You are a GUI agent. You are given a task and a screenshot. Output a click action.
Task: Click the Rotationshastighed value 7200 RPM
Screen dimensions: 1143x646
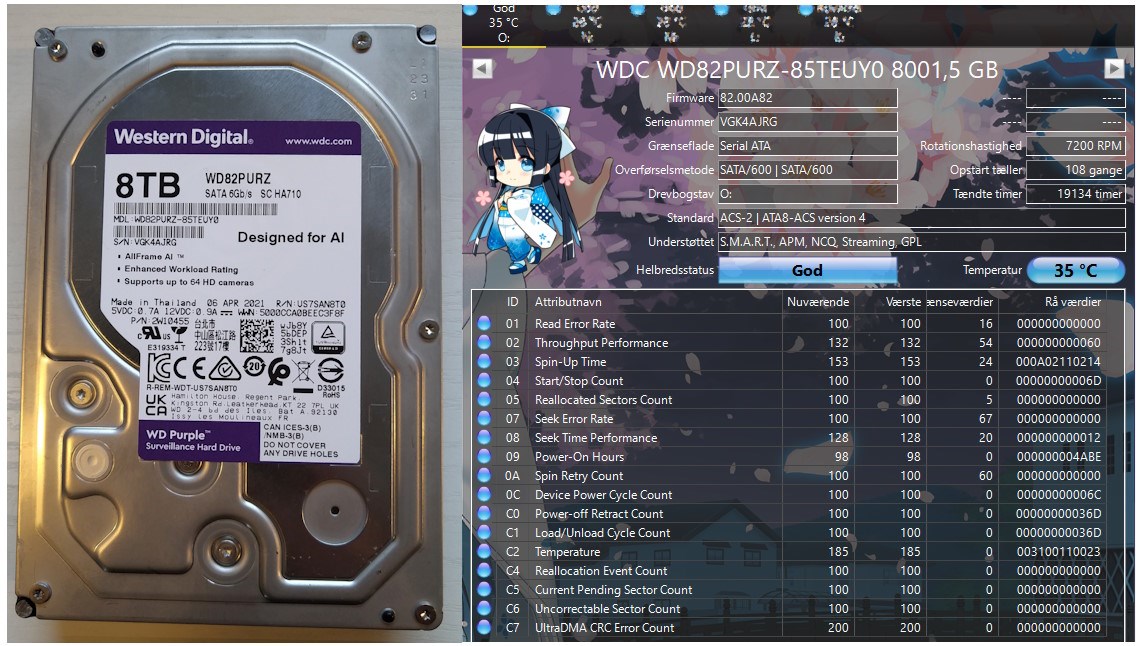point(1075,146)
